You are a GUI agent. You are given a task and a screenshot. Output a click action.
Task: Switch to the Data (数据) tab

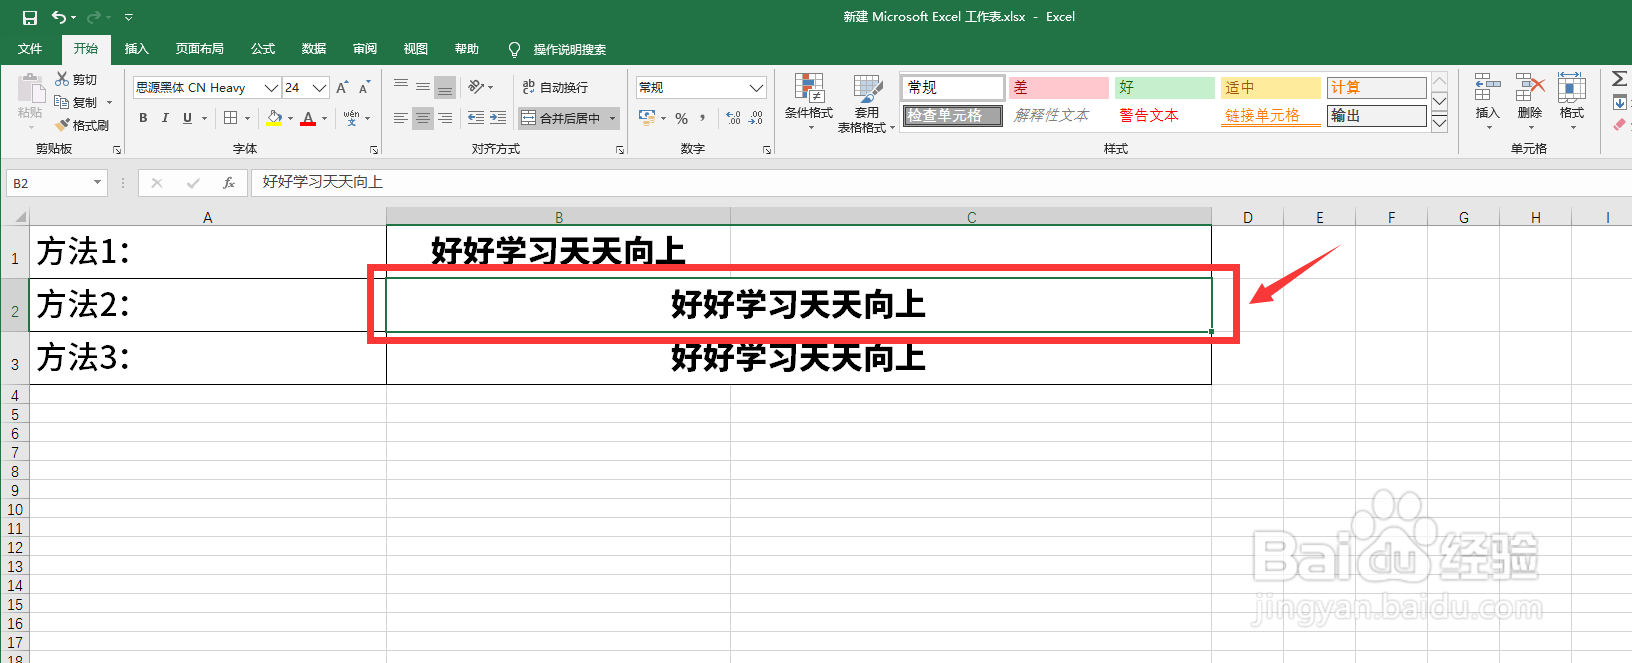tap(314, 49)
